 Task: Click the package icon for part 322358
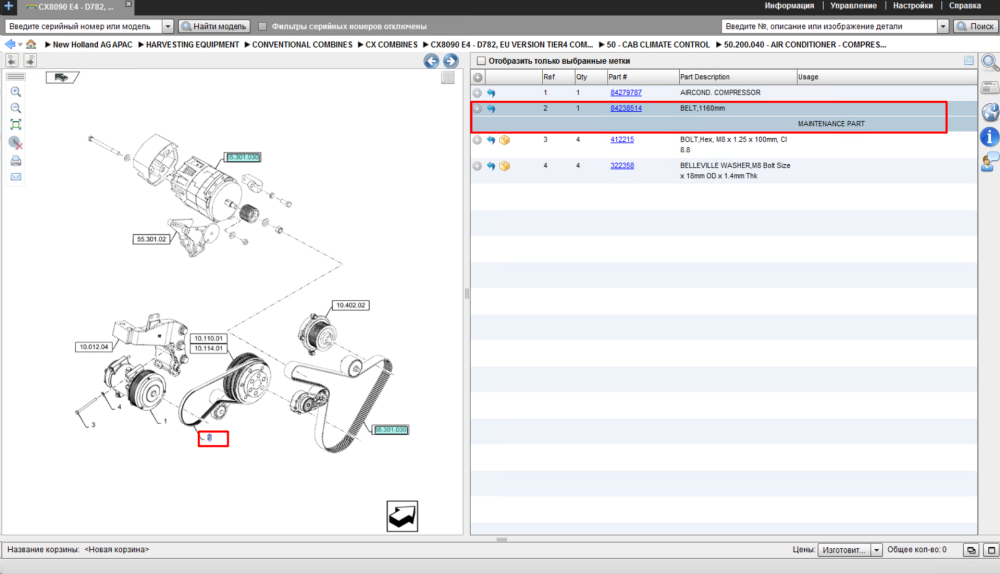tap(504, 166)
